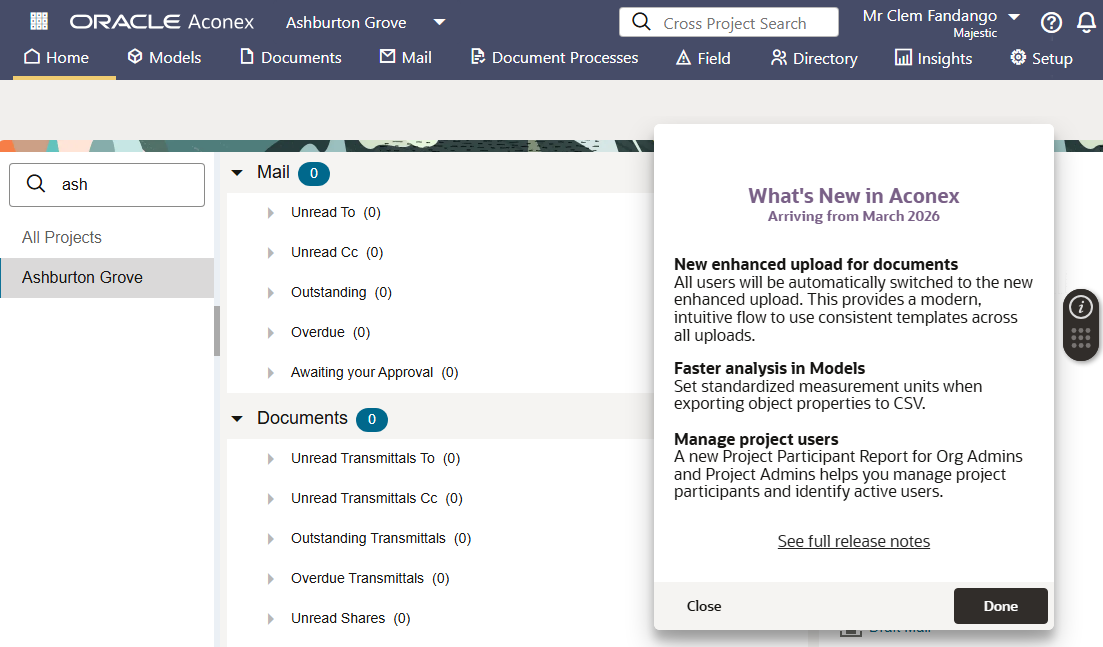Expand the Unread To mail item

click(x=271, y=213)
